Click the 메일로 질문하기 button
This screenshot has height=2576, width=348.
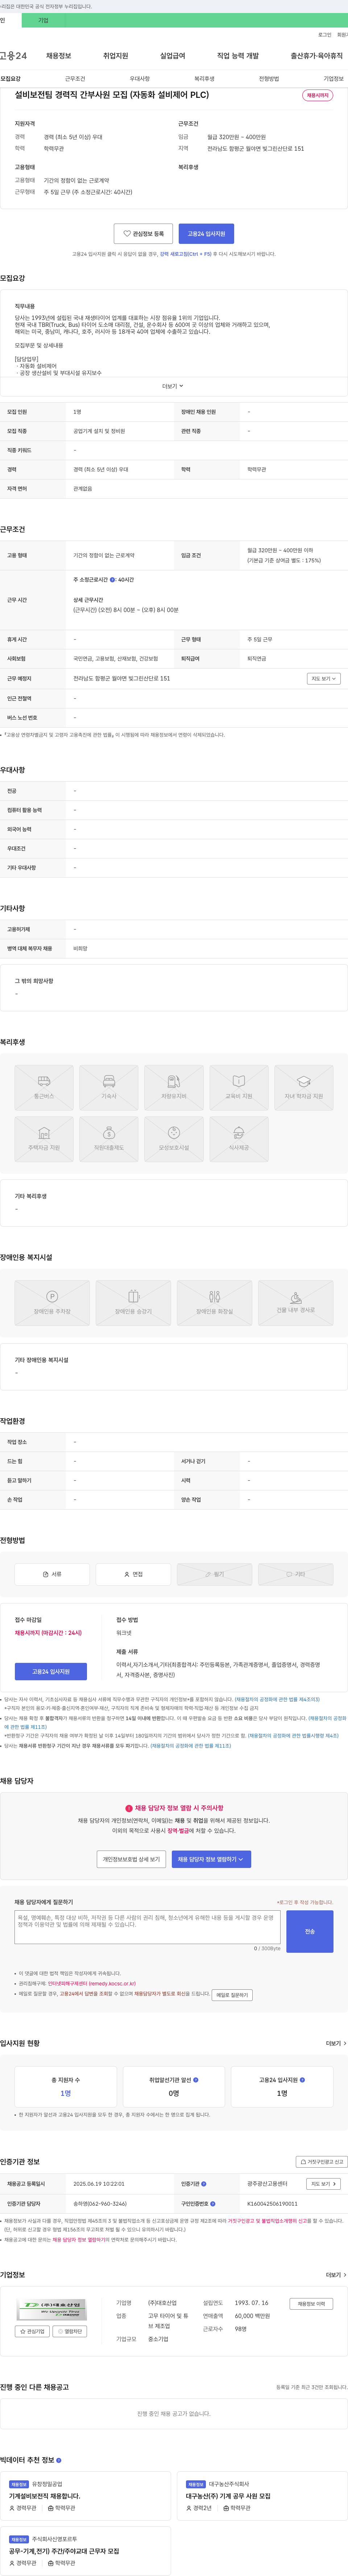click(x=232, y=1995)
